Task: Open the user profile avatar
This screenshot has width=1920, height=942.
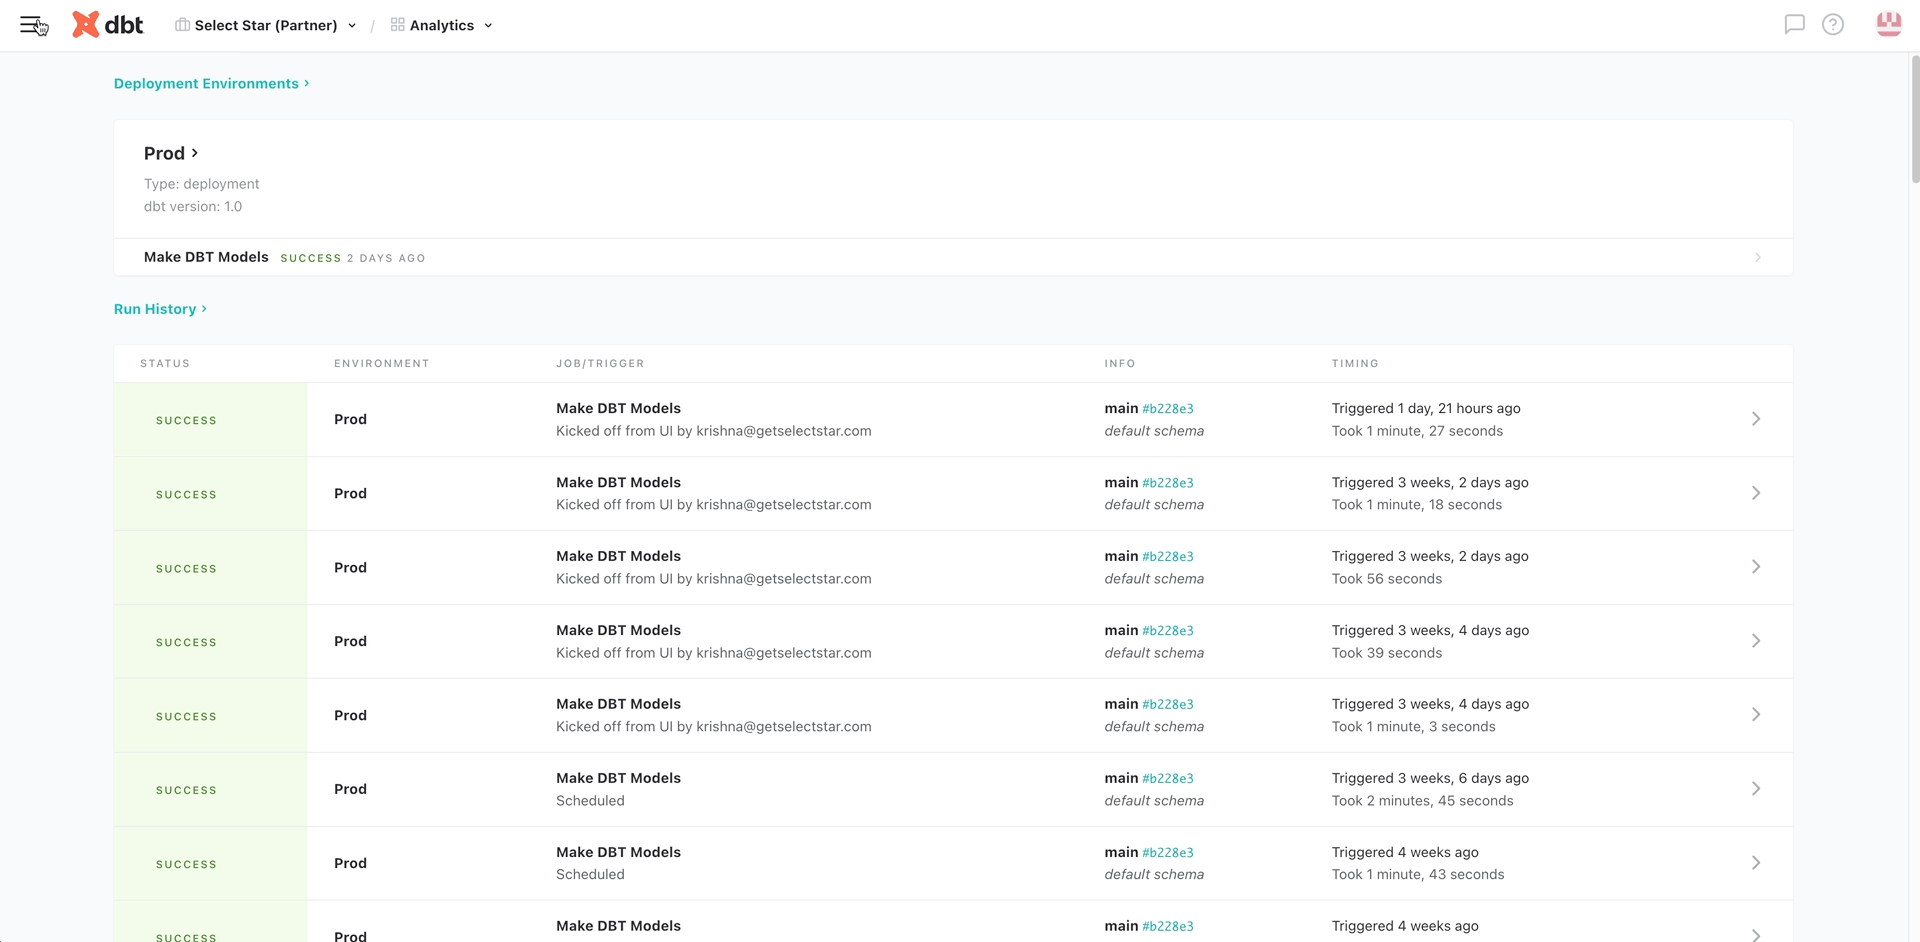Action: 1888,24
